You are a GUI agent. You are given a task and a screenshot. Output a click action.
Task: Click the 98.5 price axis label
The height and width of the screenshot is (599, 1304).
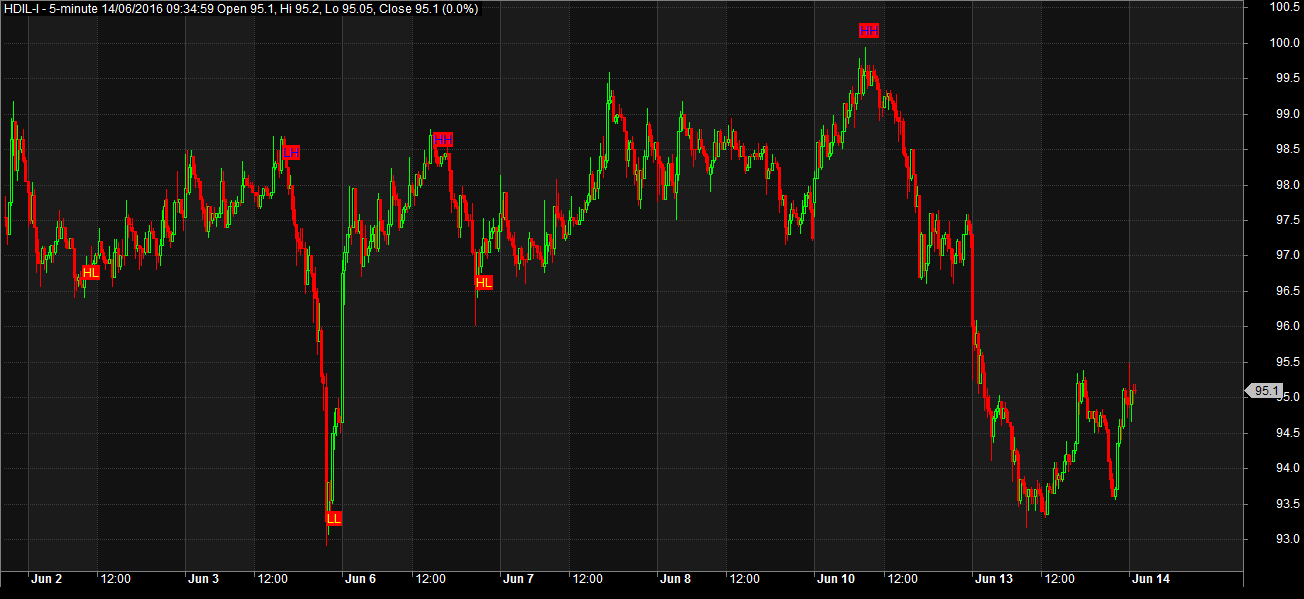(x=1287, y=150)
